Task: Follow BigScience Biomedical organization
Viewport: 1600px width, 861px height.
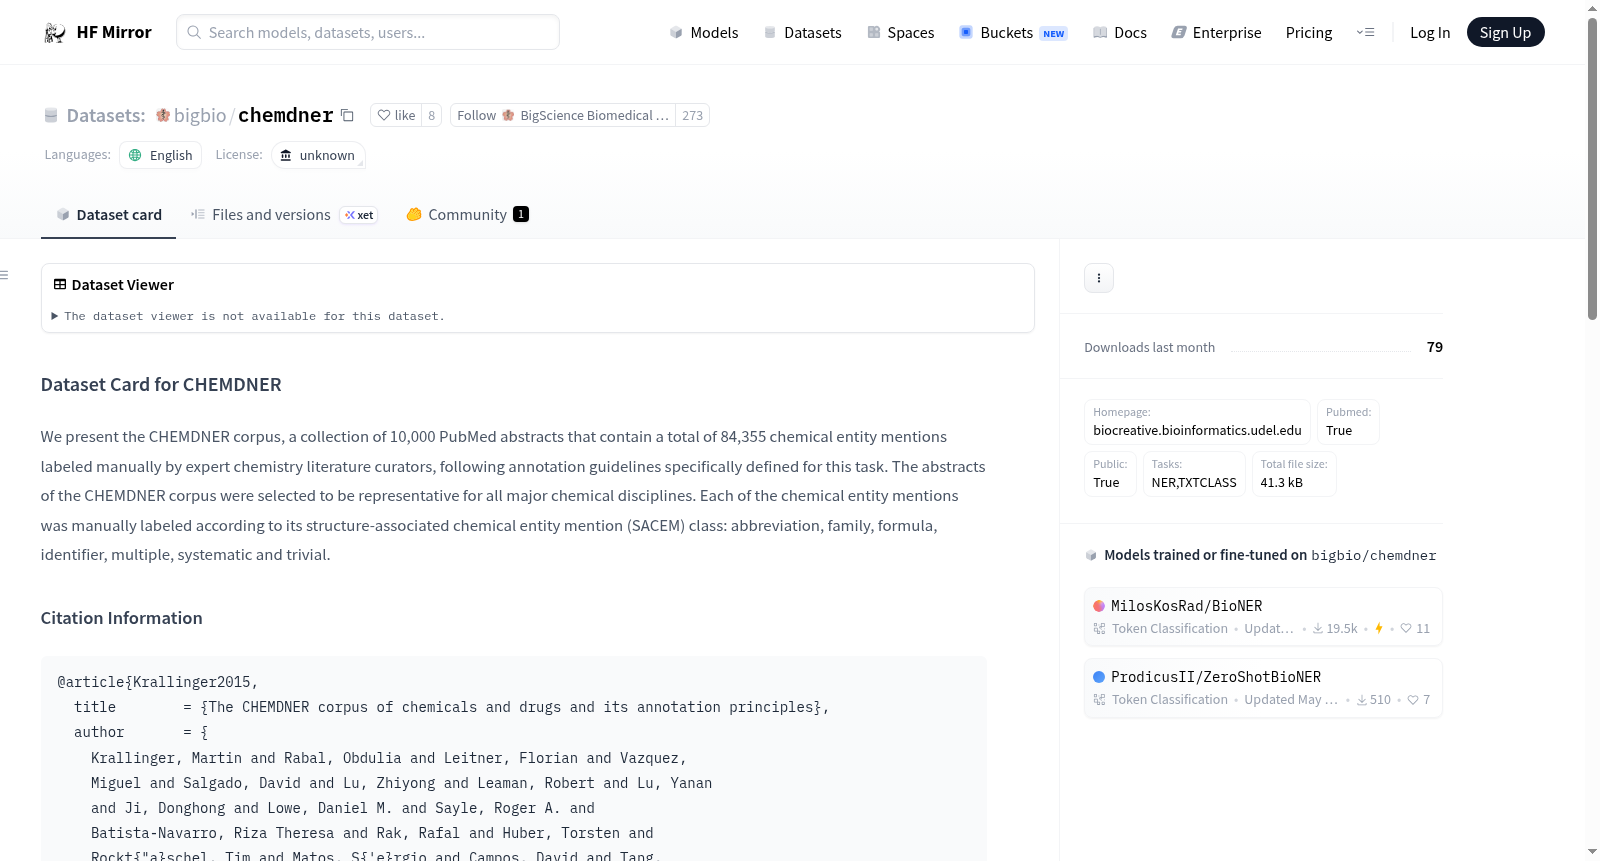Action: (x=563, y=115)
